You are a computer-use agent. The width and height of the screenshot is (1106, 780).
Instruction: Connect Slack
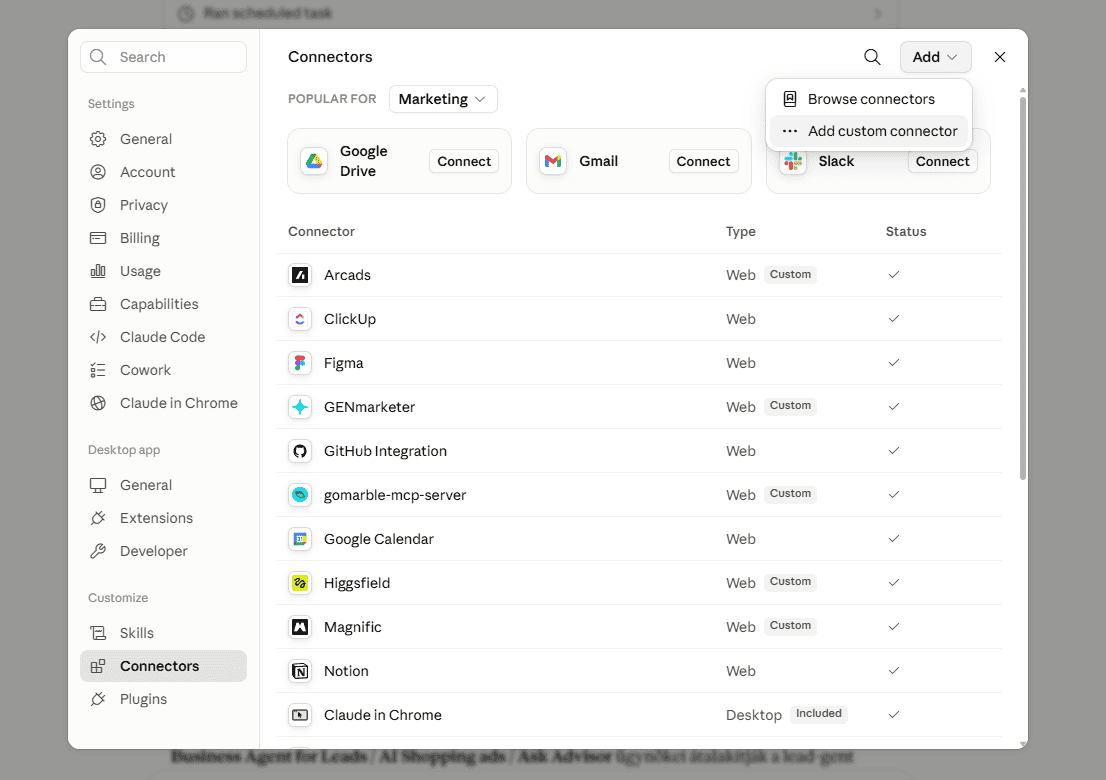pos(942,162)
